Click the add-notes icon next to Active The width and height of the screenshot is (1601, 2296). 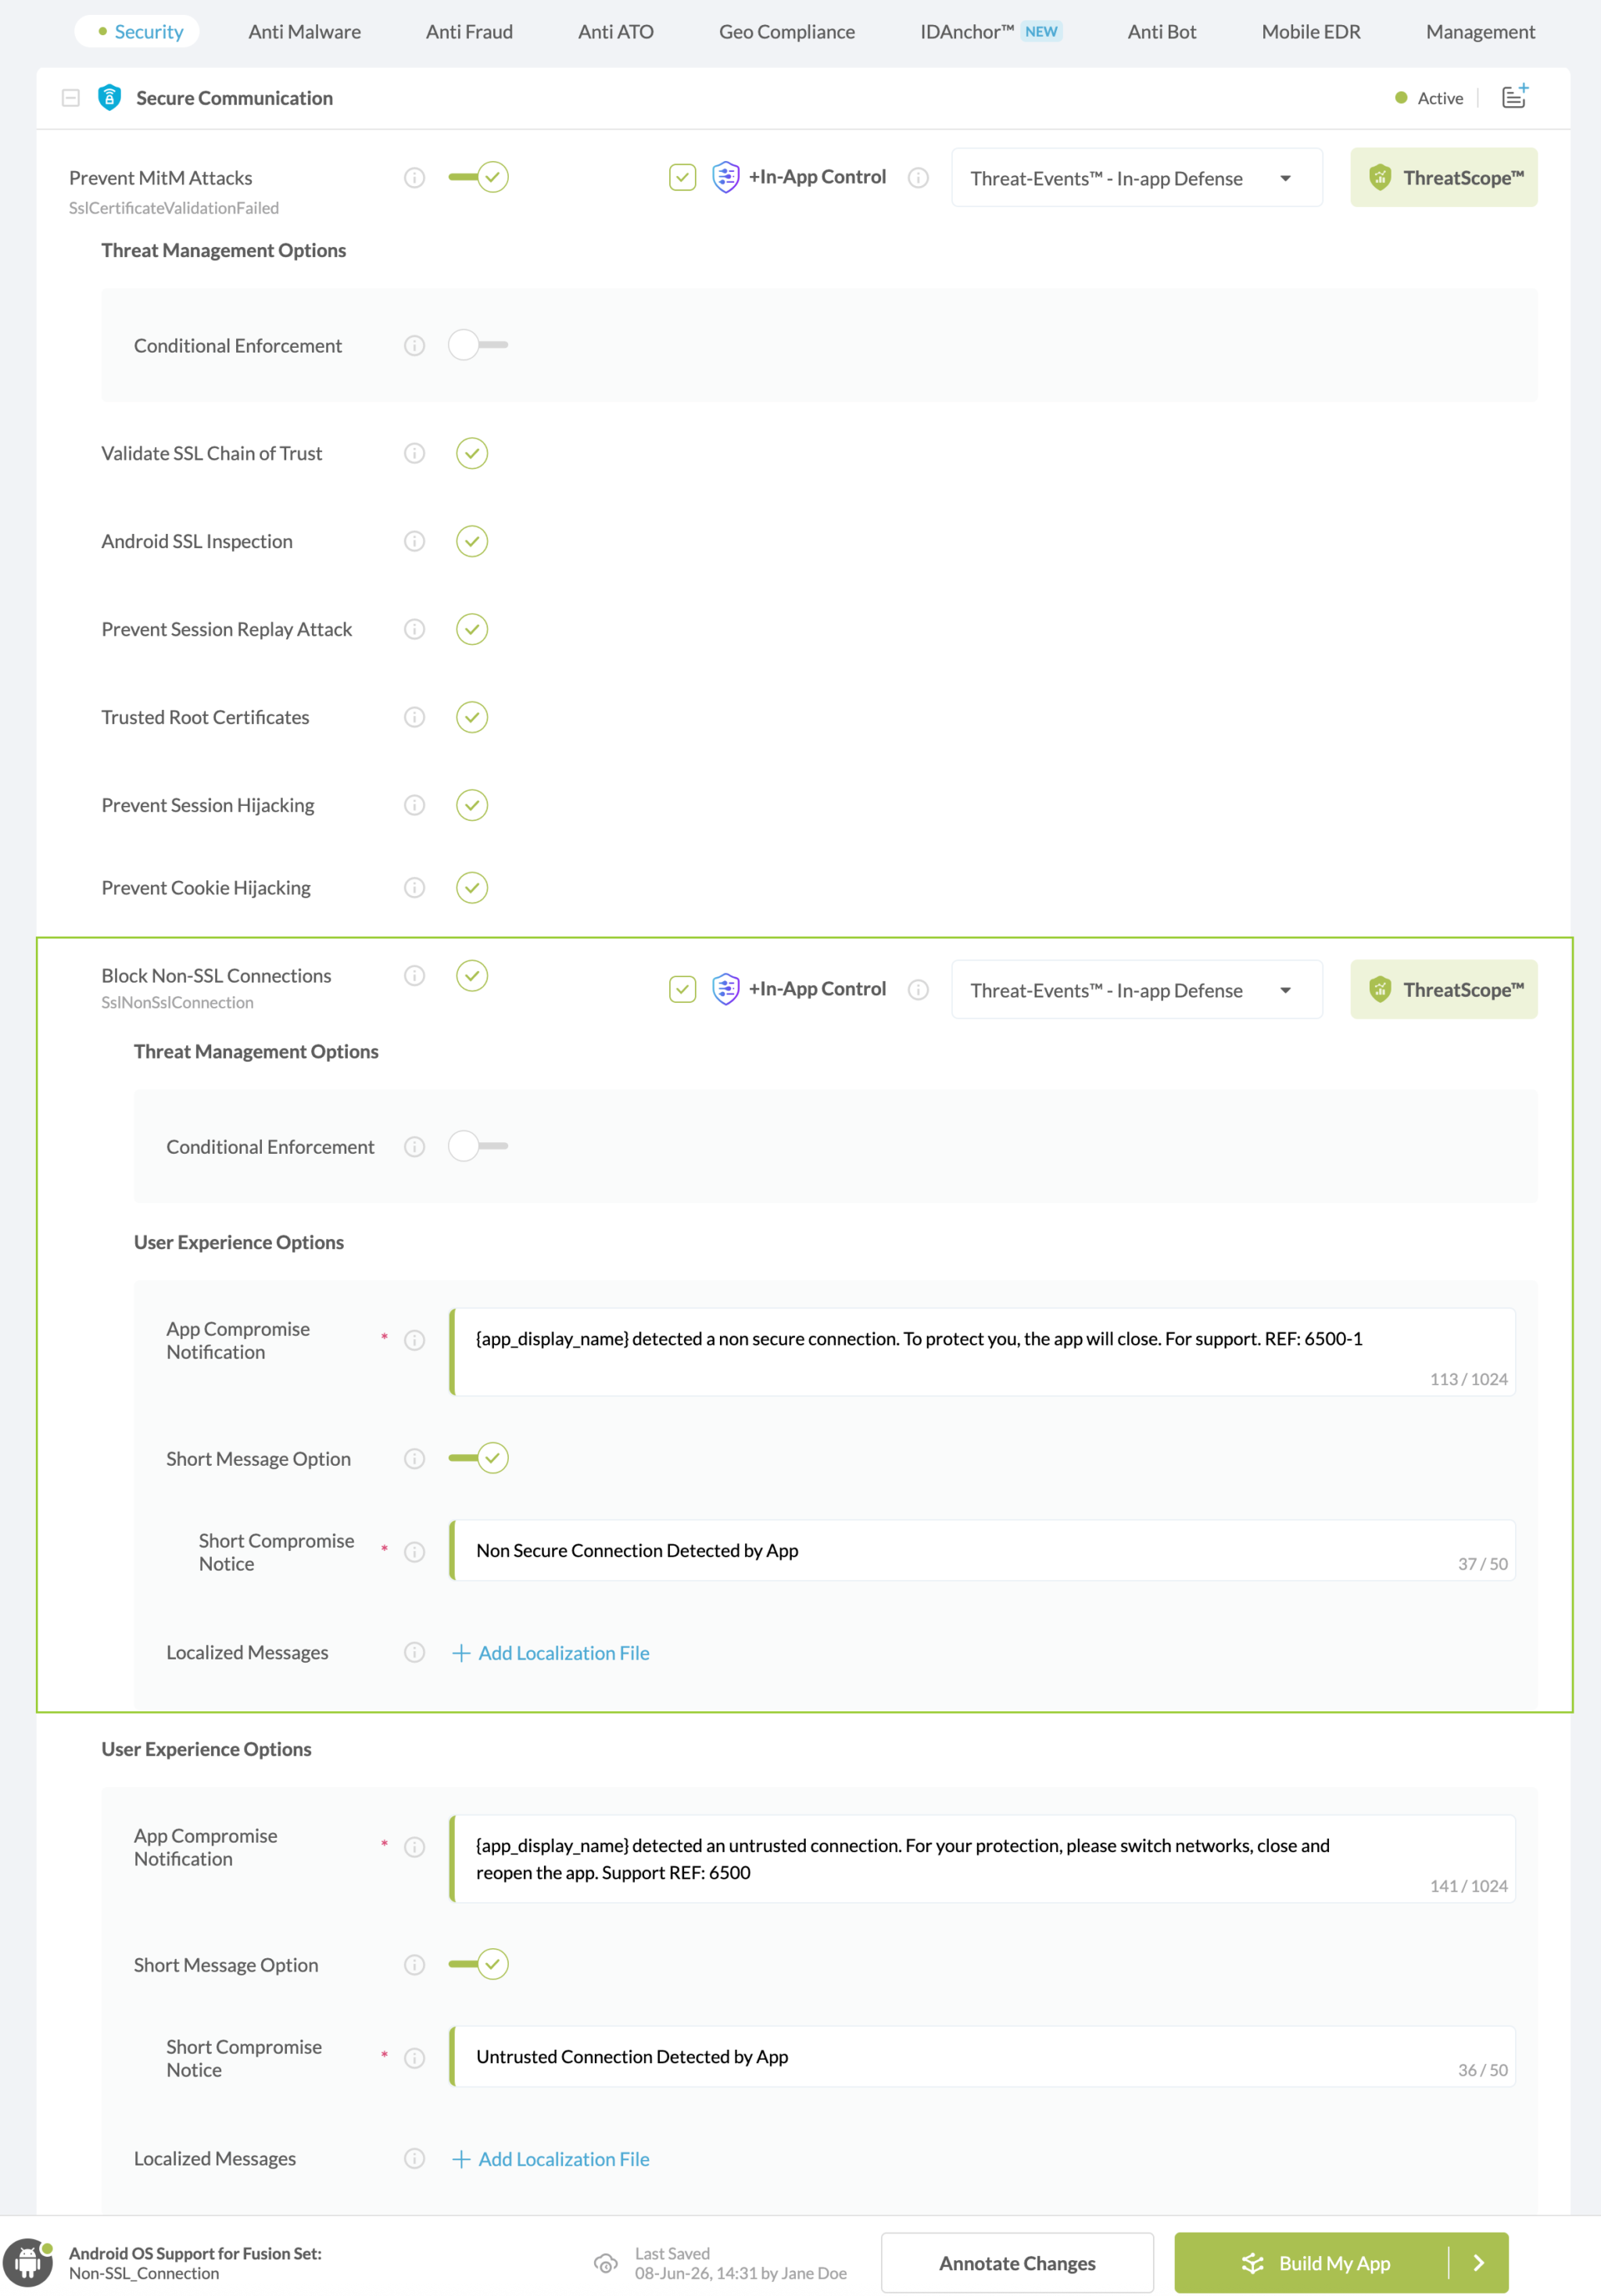pos(1515,96)
